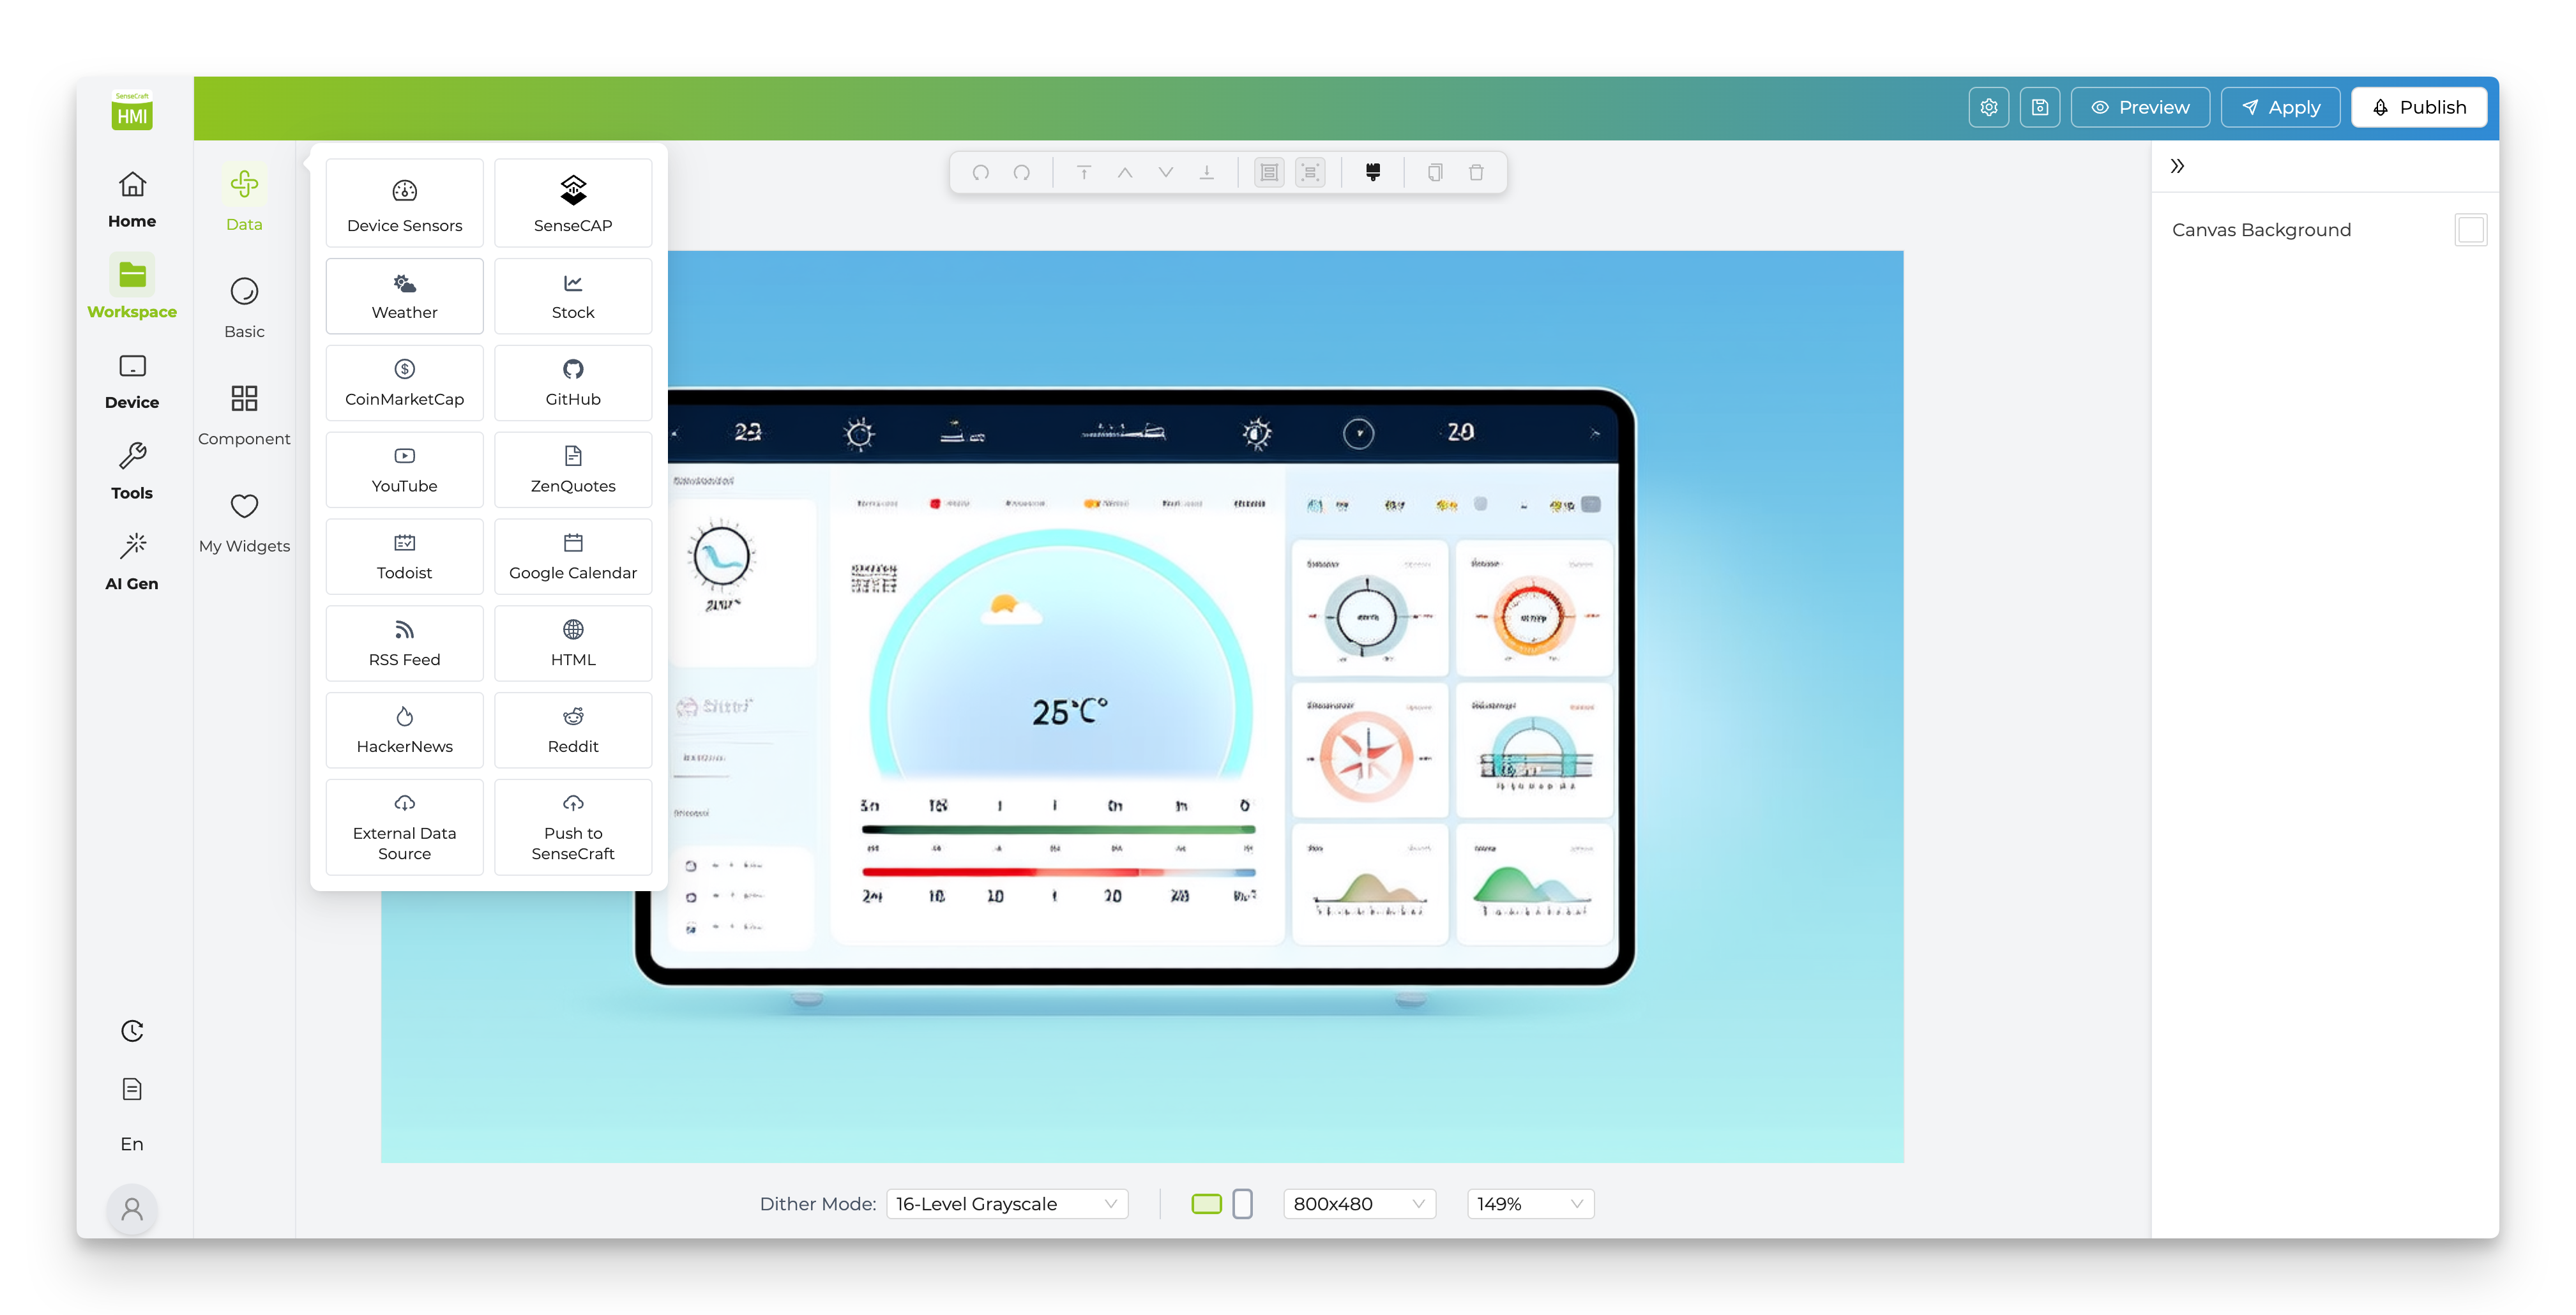Expand the 800x480 resolution dropdown

coord(1358,1204)
